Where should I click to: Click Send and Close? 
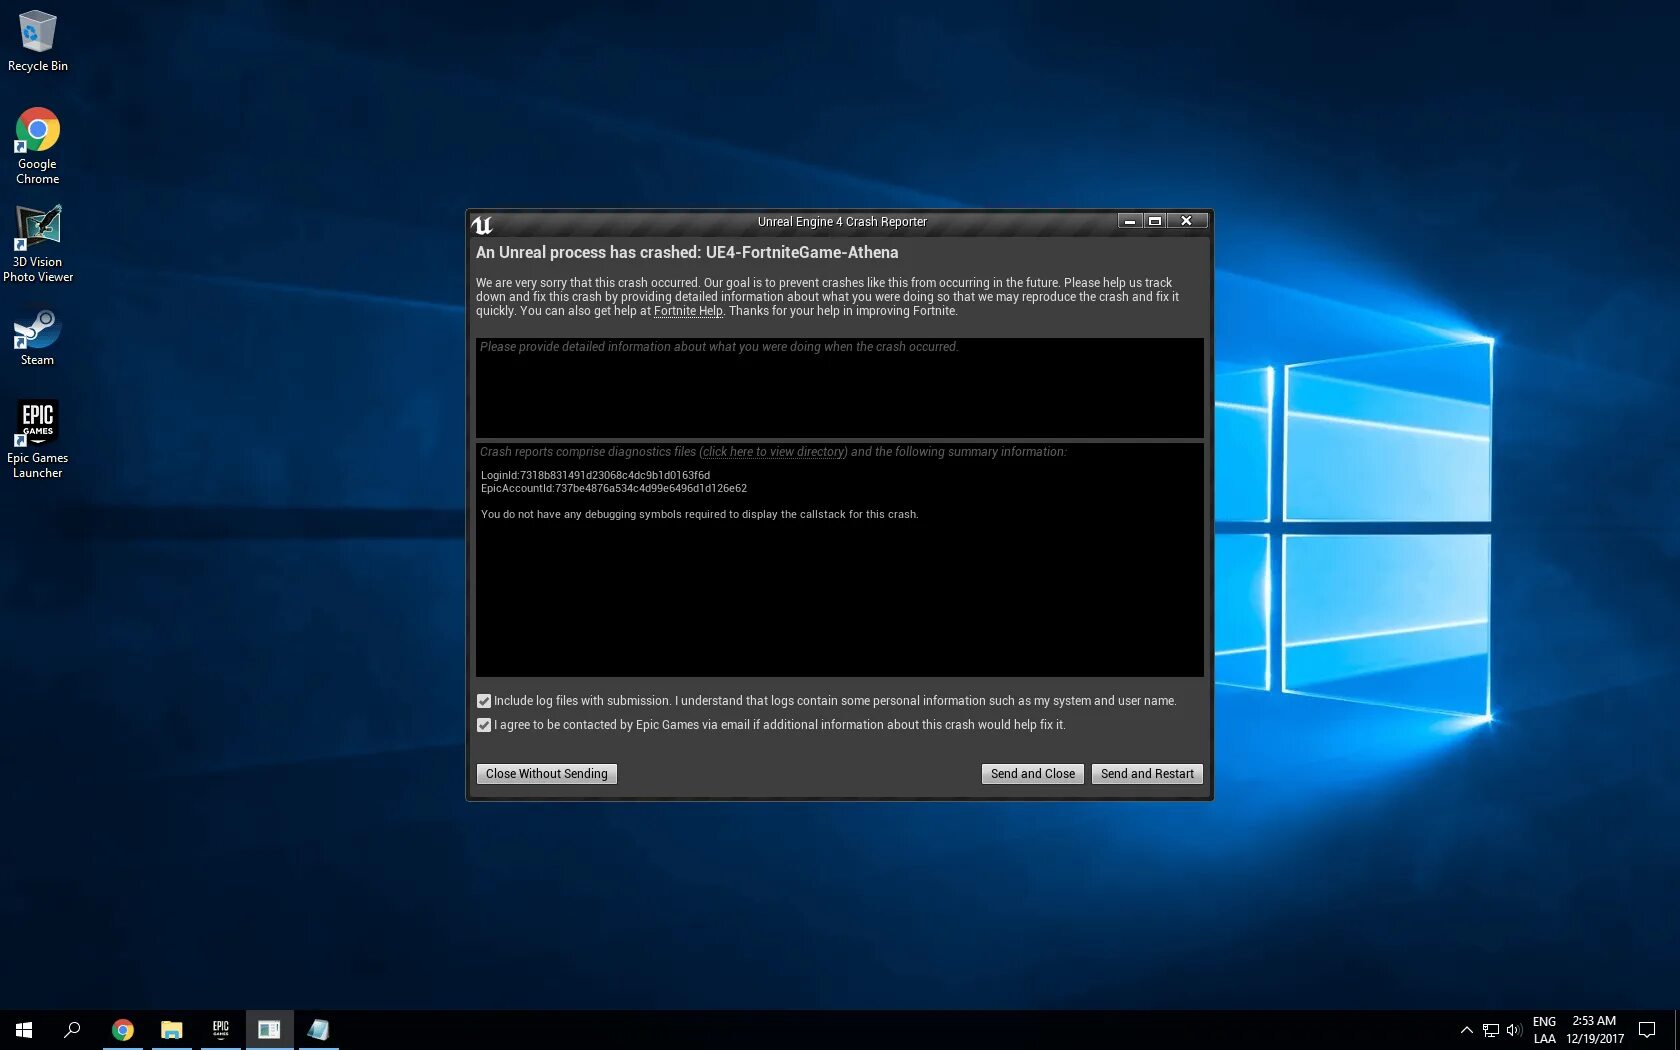click(x=1033, y=774)
